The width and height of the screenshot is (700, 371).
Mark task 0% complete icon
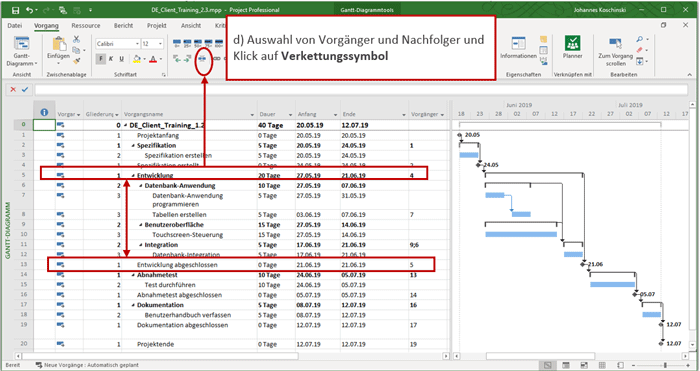[x=177, y=43]
